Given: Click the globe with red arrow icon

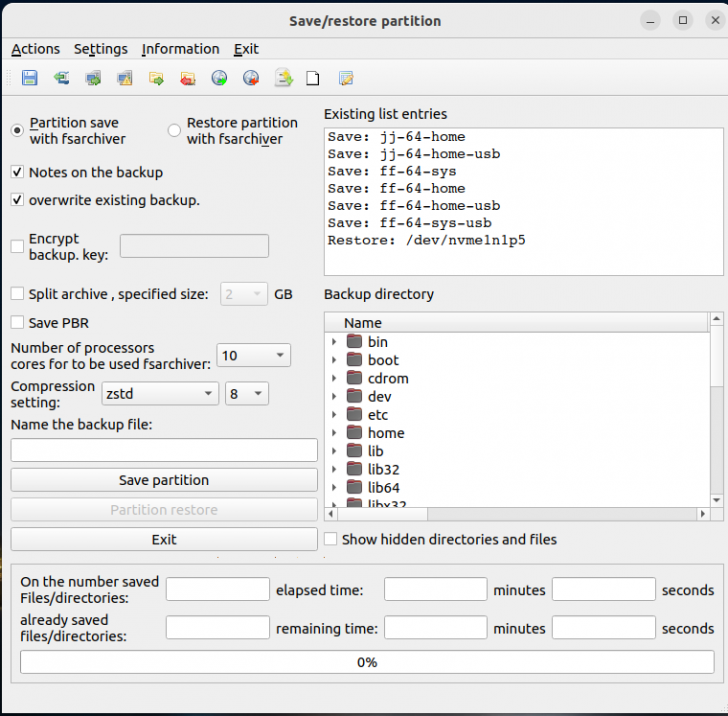Looking at the screenshot, I should point(251,78).
